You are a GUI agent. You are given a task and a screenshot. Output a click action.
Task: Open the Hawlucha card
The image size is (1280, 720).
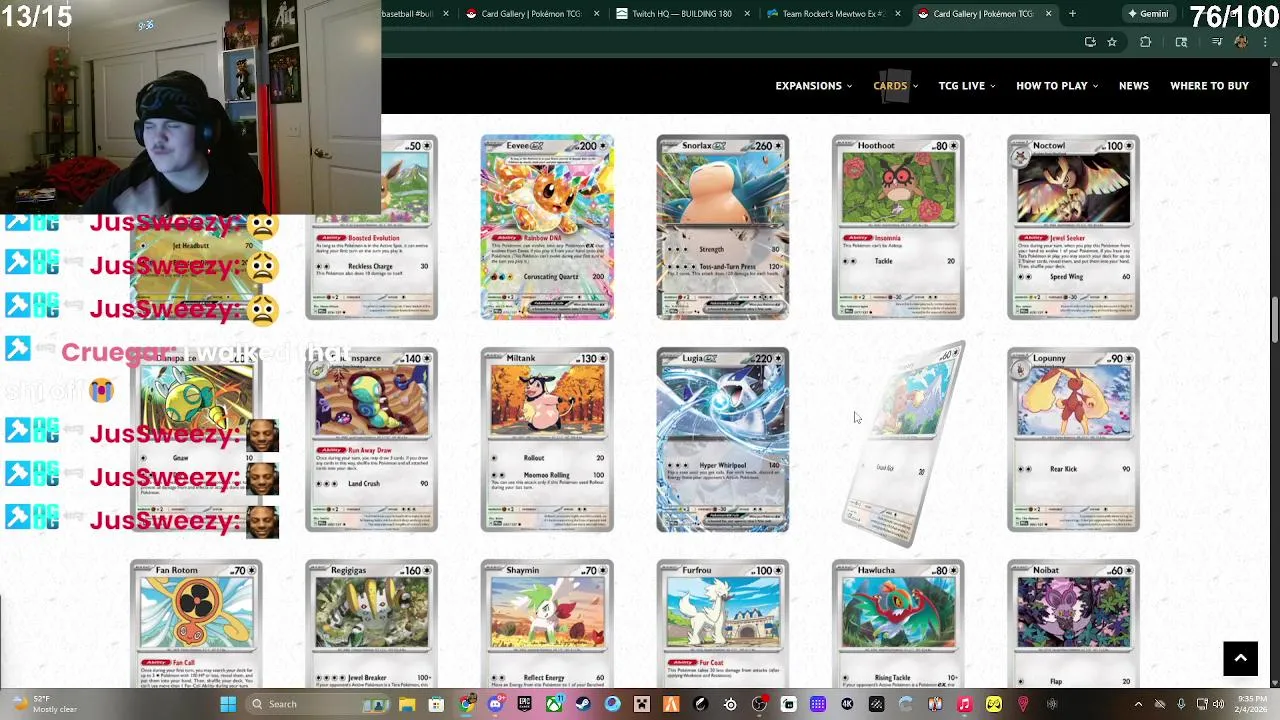click(898, 623)
